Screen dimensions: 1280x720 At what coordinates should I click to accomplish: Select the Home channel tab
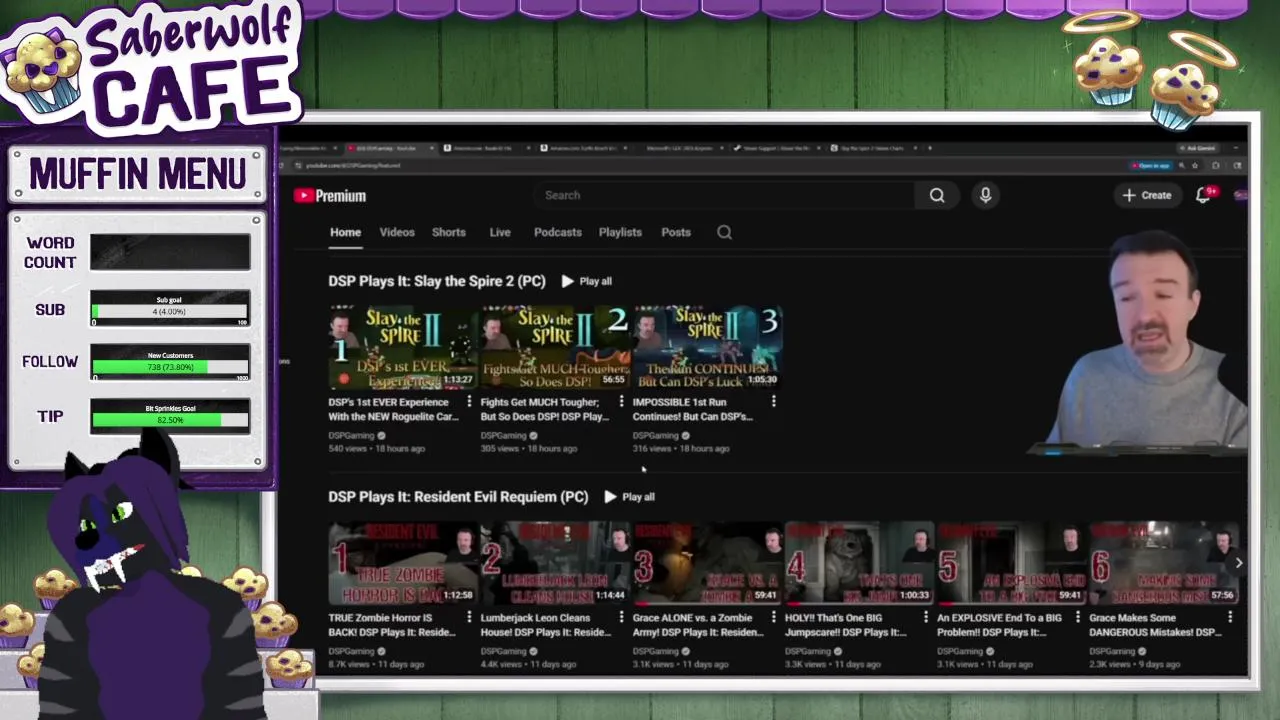pos(345,232)
